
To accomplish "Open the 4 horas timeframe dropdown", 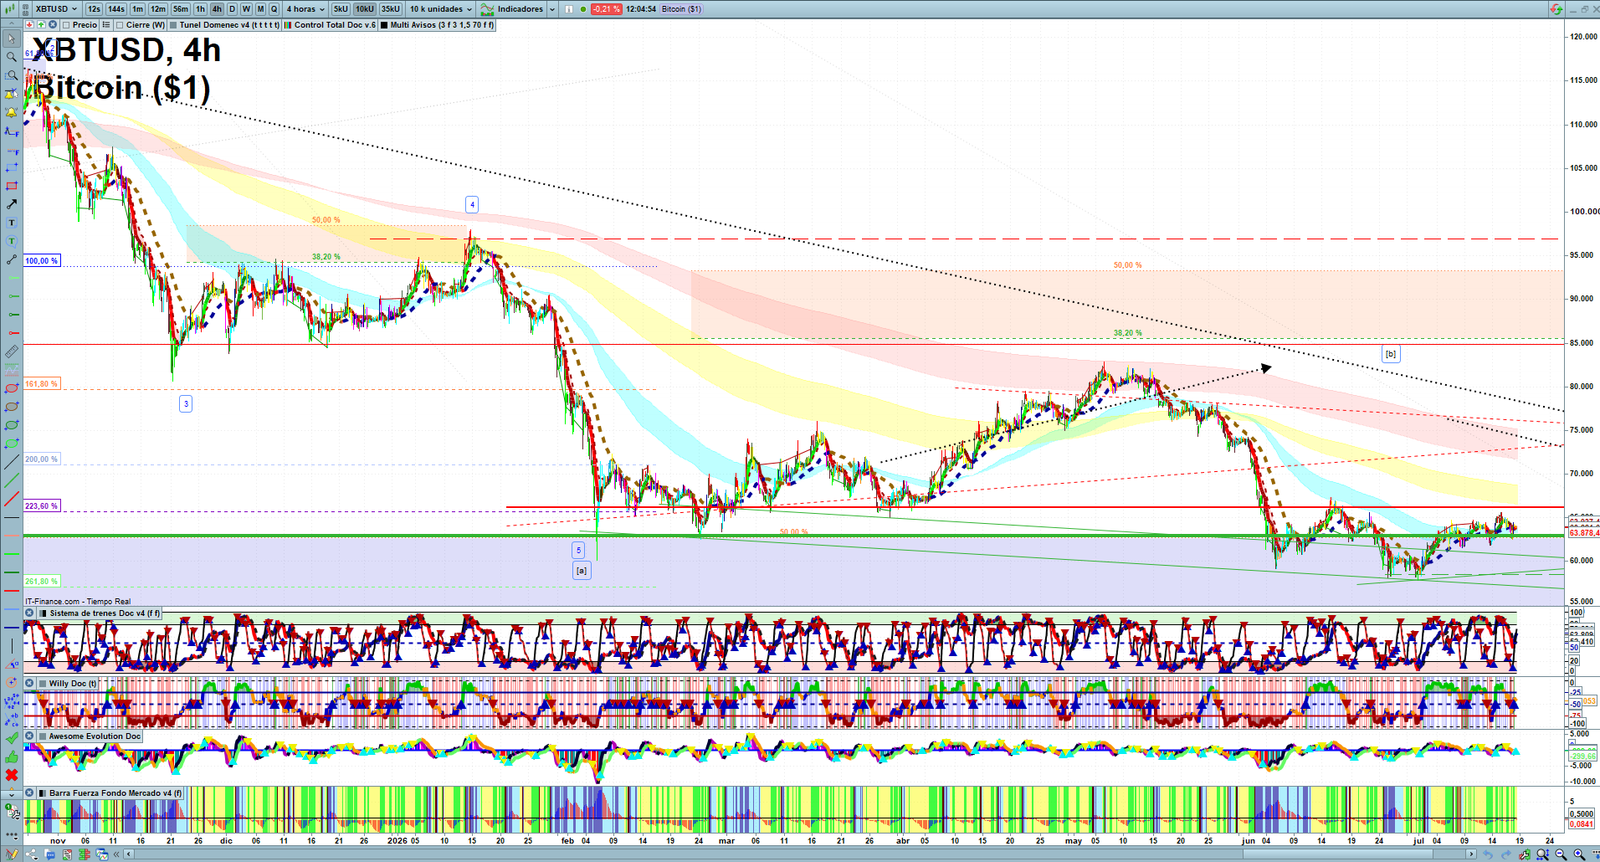I will tap(305, 9).
